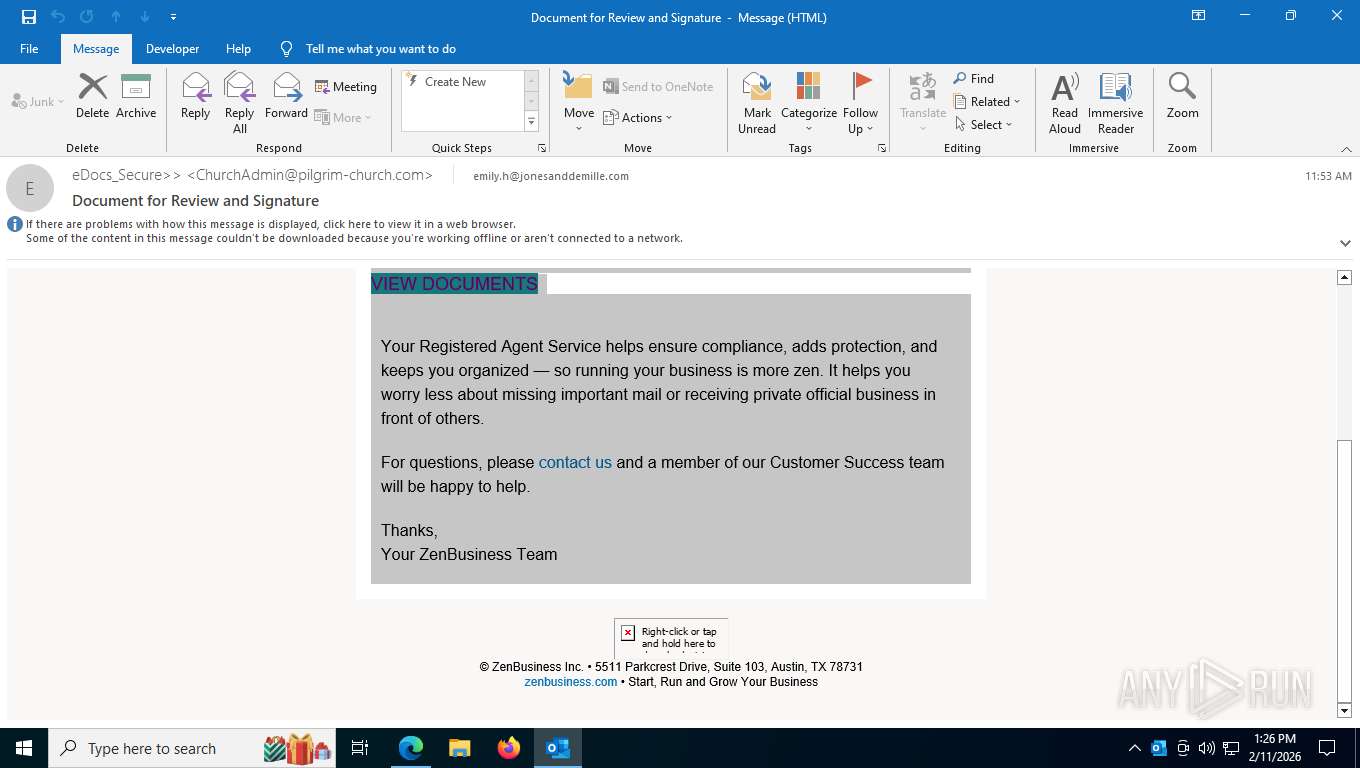Image resolution: width=1360 pixels, height=768 pixels.
Task: Click the blocked image placeholder
Action: (x=671, y=637)
